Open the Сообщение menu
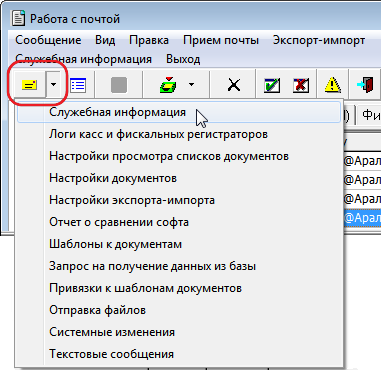Viewport: 381px width, 370px height. tap(48, 40)
